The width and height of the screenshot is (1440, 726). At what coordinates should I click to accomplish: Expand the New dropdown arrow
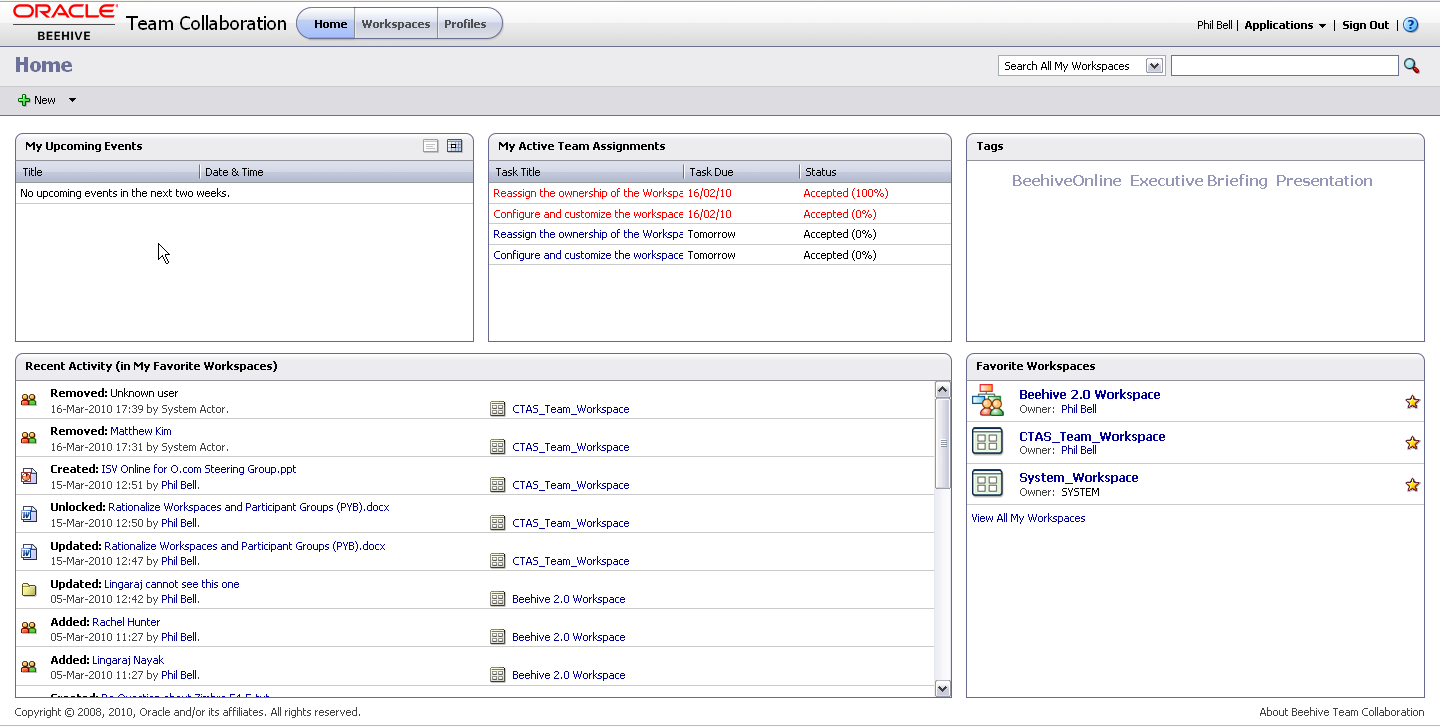pyautogui.click(x=72, y=100)
